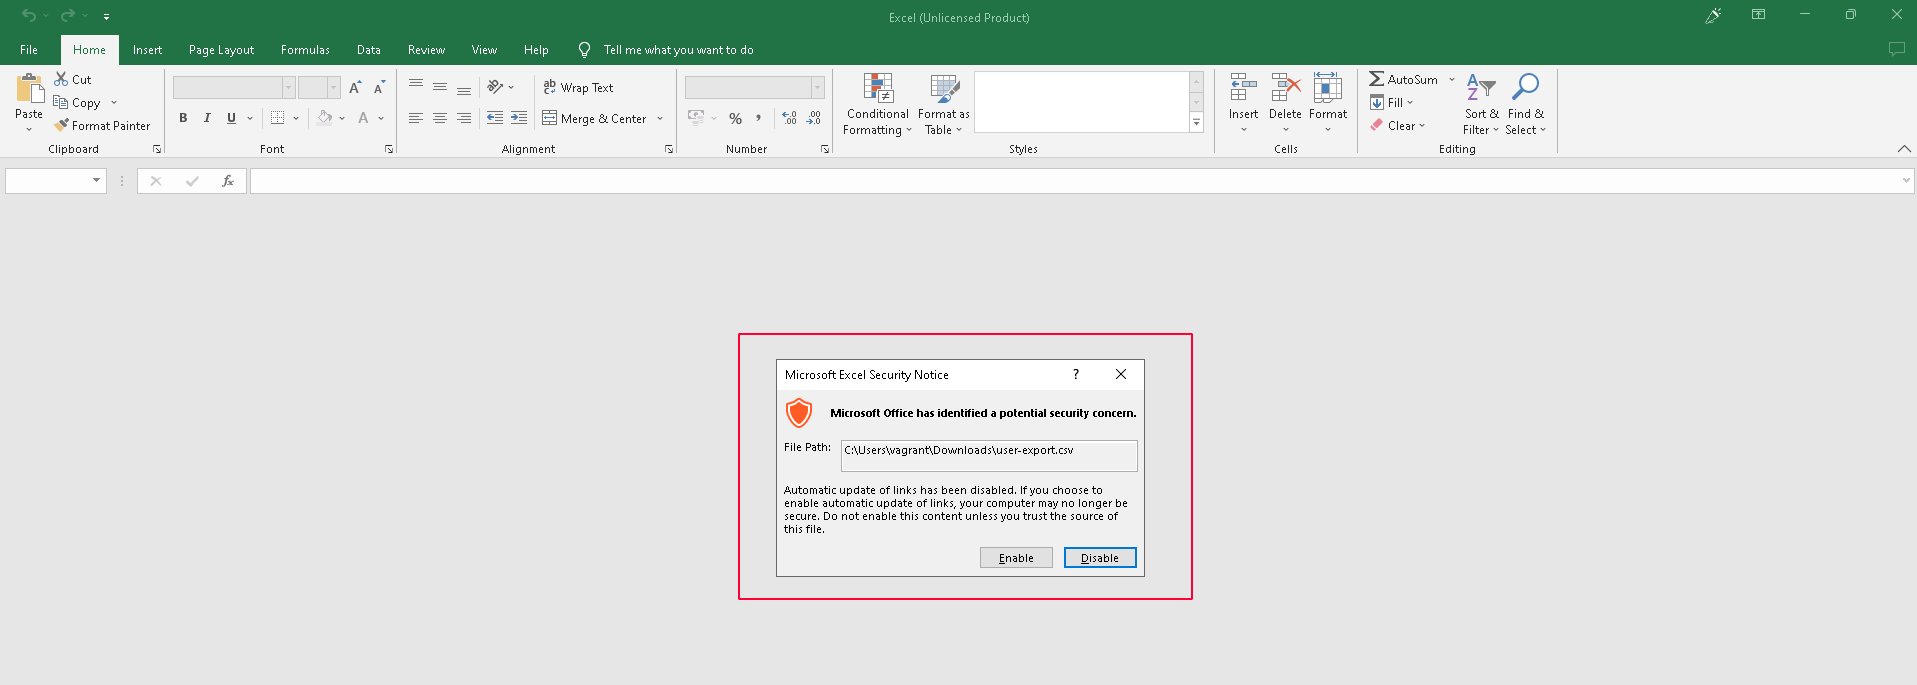Open Format as Table menu
This screenshot has width=1917, height=685.
click(x=944, y=104)
